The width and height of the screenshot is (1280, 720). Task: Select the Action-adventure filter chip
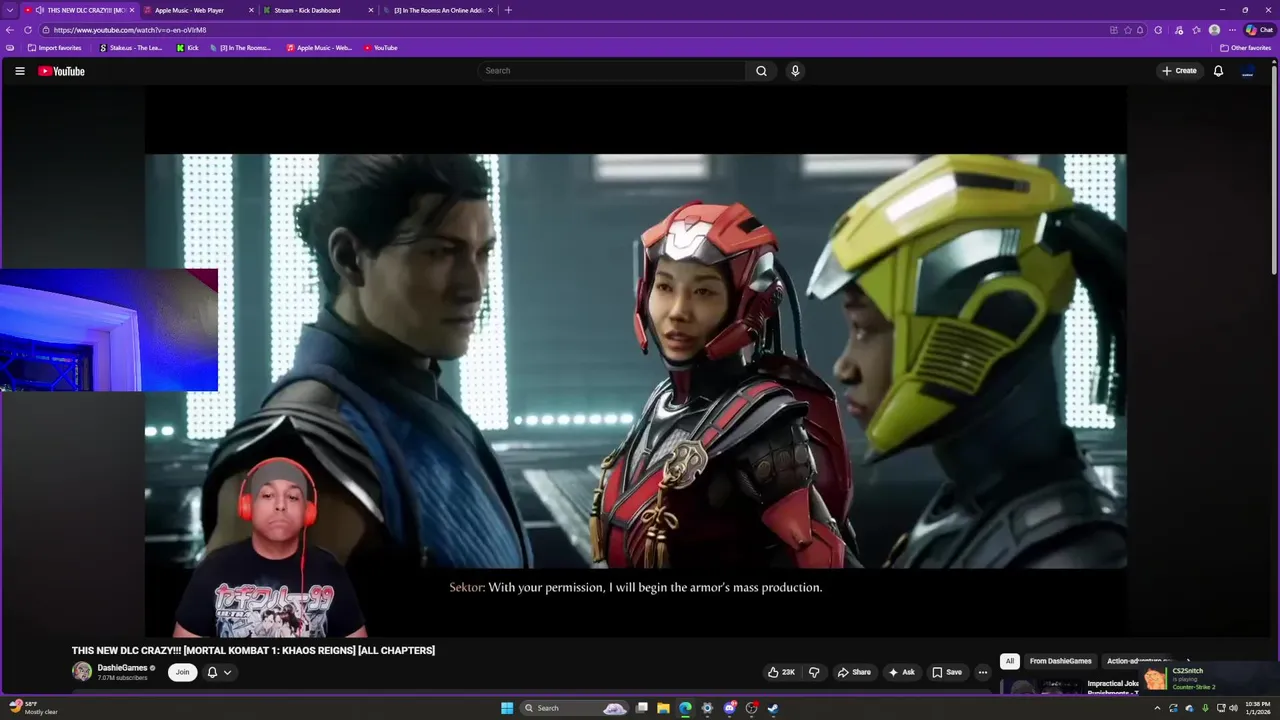[x=1139, y=661]
